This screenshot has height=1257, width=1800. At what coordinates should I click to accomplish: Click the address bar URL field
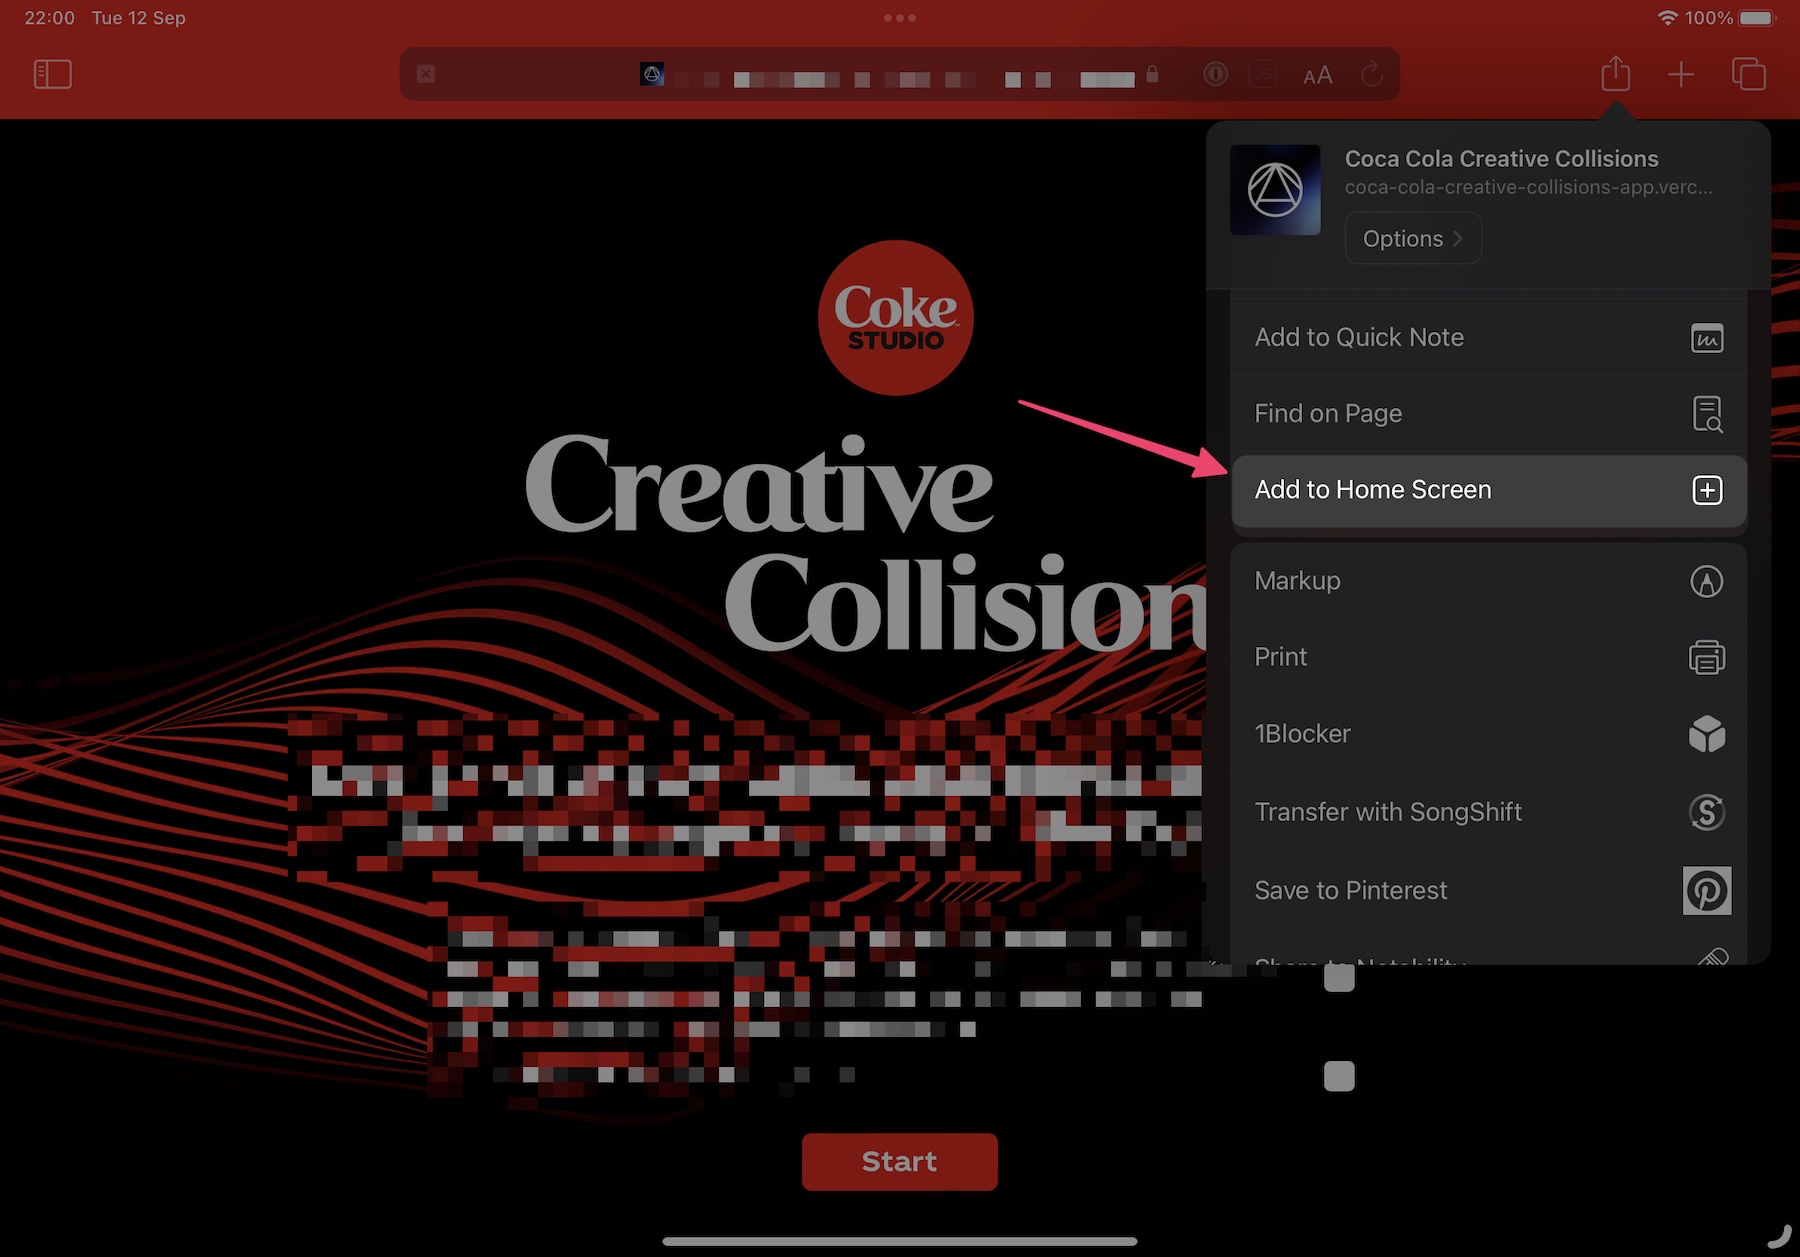[900, 75]
